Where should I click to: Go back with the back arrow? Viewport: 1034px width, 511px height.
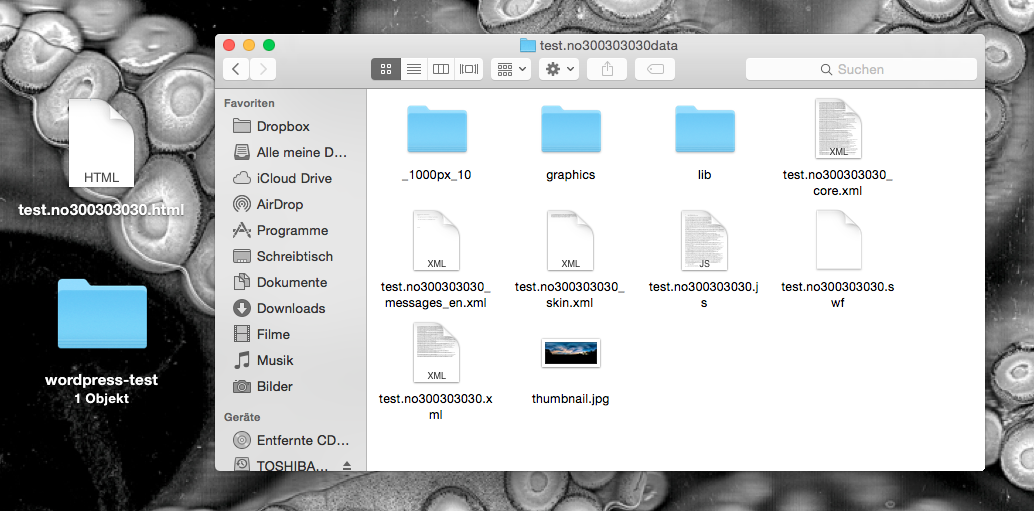pos(236,69)
